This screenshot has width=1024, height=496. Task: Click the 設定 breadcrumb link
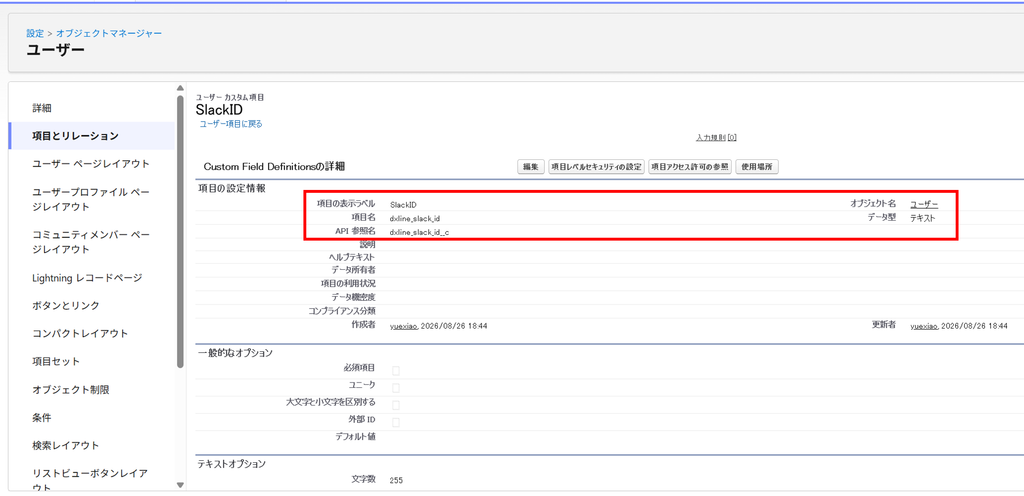[35, 33]
